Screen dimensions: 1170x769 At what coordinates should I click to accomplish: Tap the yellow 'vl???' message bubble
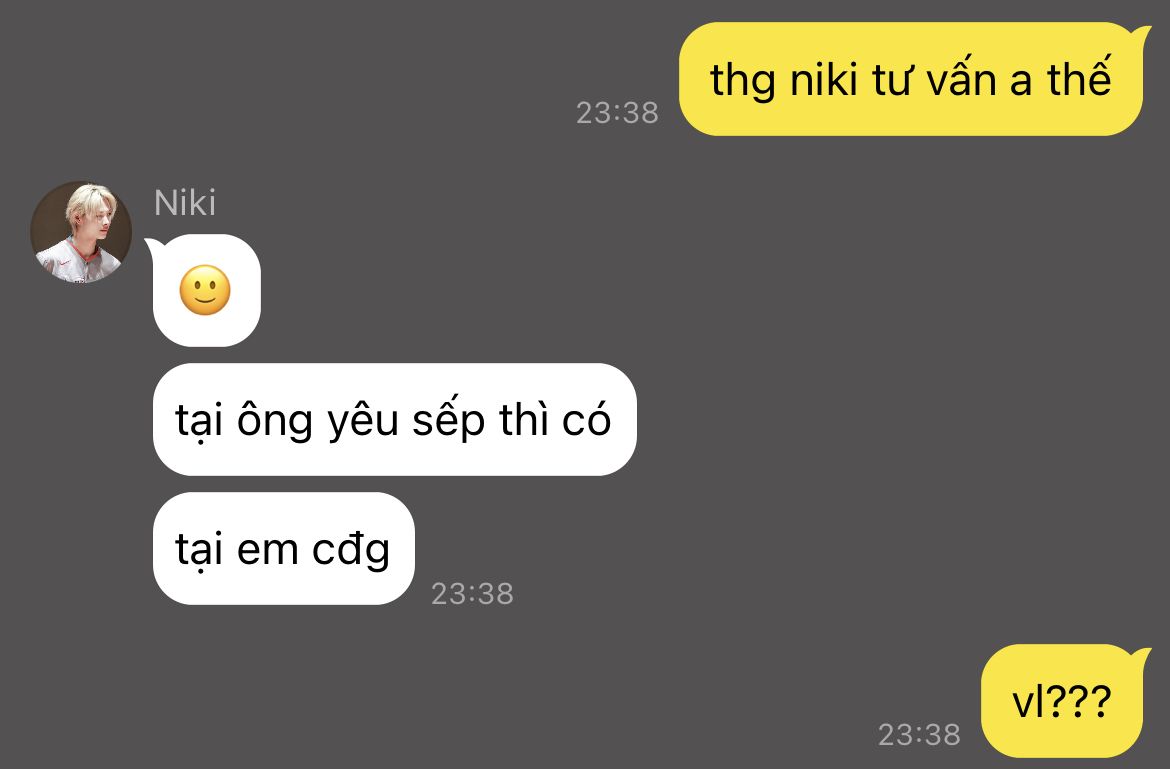[x=1063, y=701]
